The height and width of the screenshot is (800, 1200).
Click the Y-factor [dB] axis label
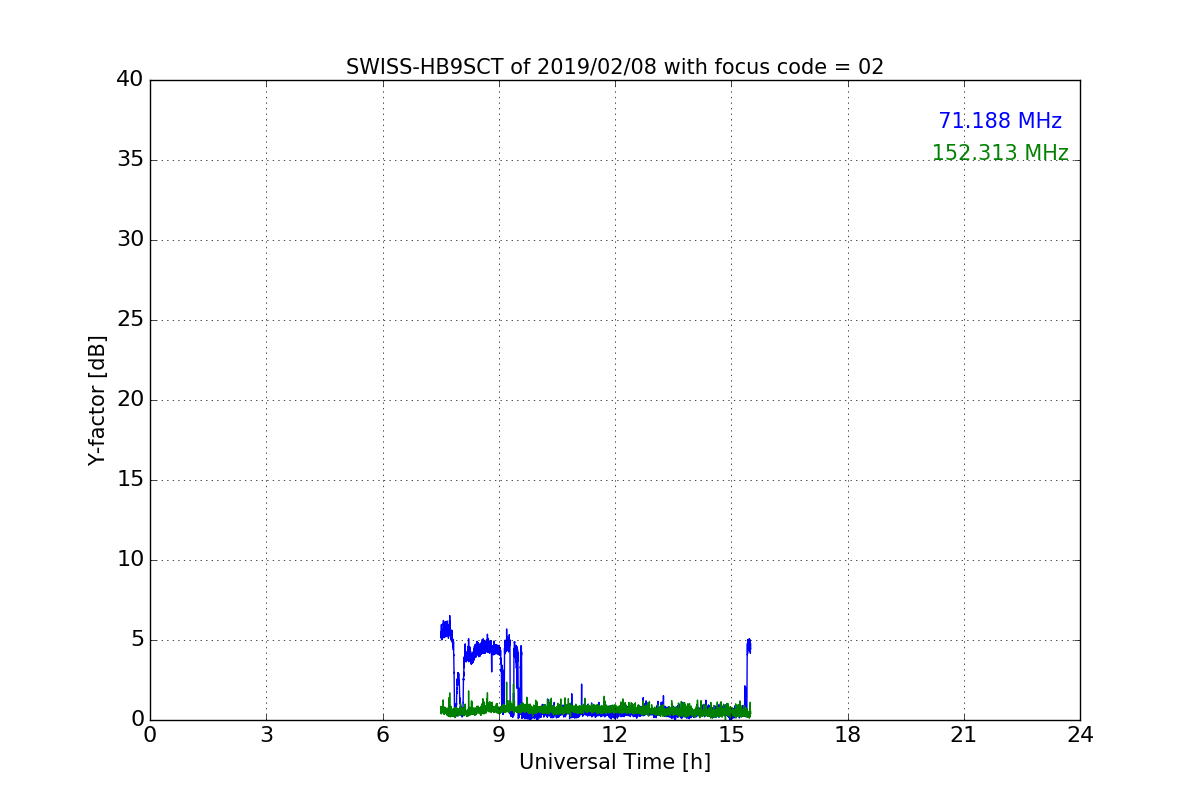pos(97,400)
